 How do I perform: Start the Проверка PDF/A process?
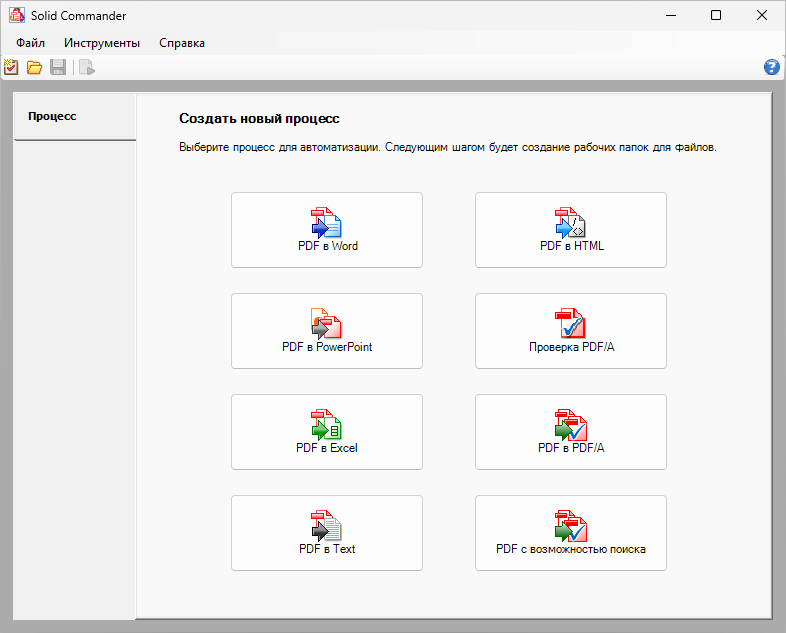(571, 331)
